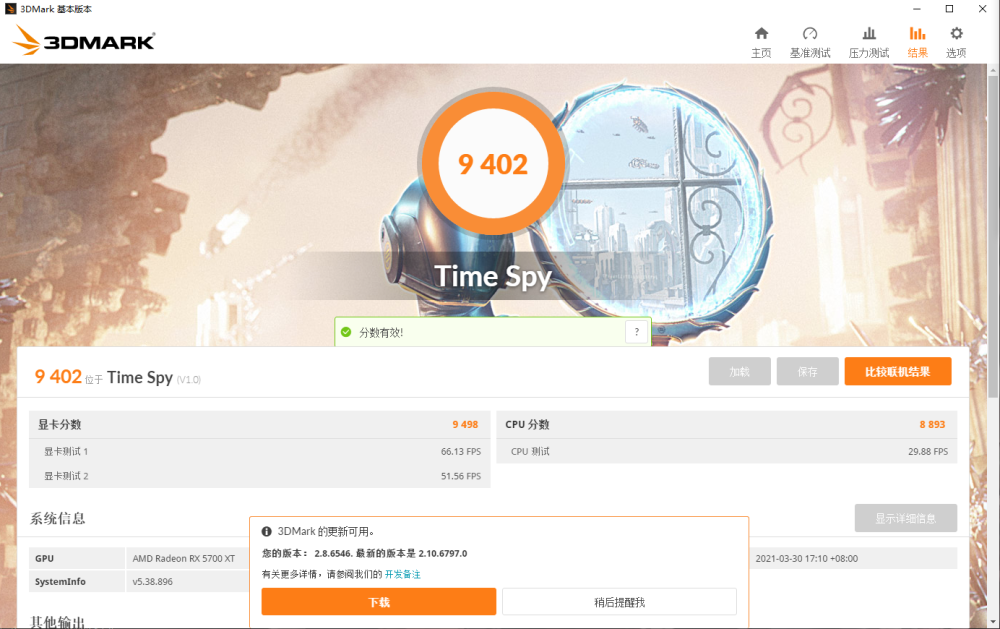Select the 显卡测试 1 row

pos(260,451)
